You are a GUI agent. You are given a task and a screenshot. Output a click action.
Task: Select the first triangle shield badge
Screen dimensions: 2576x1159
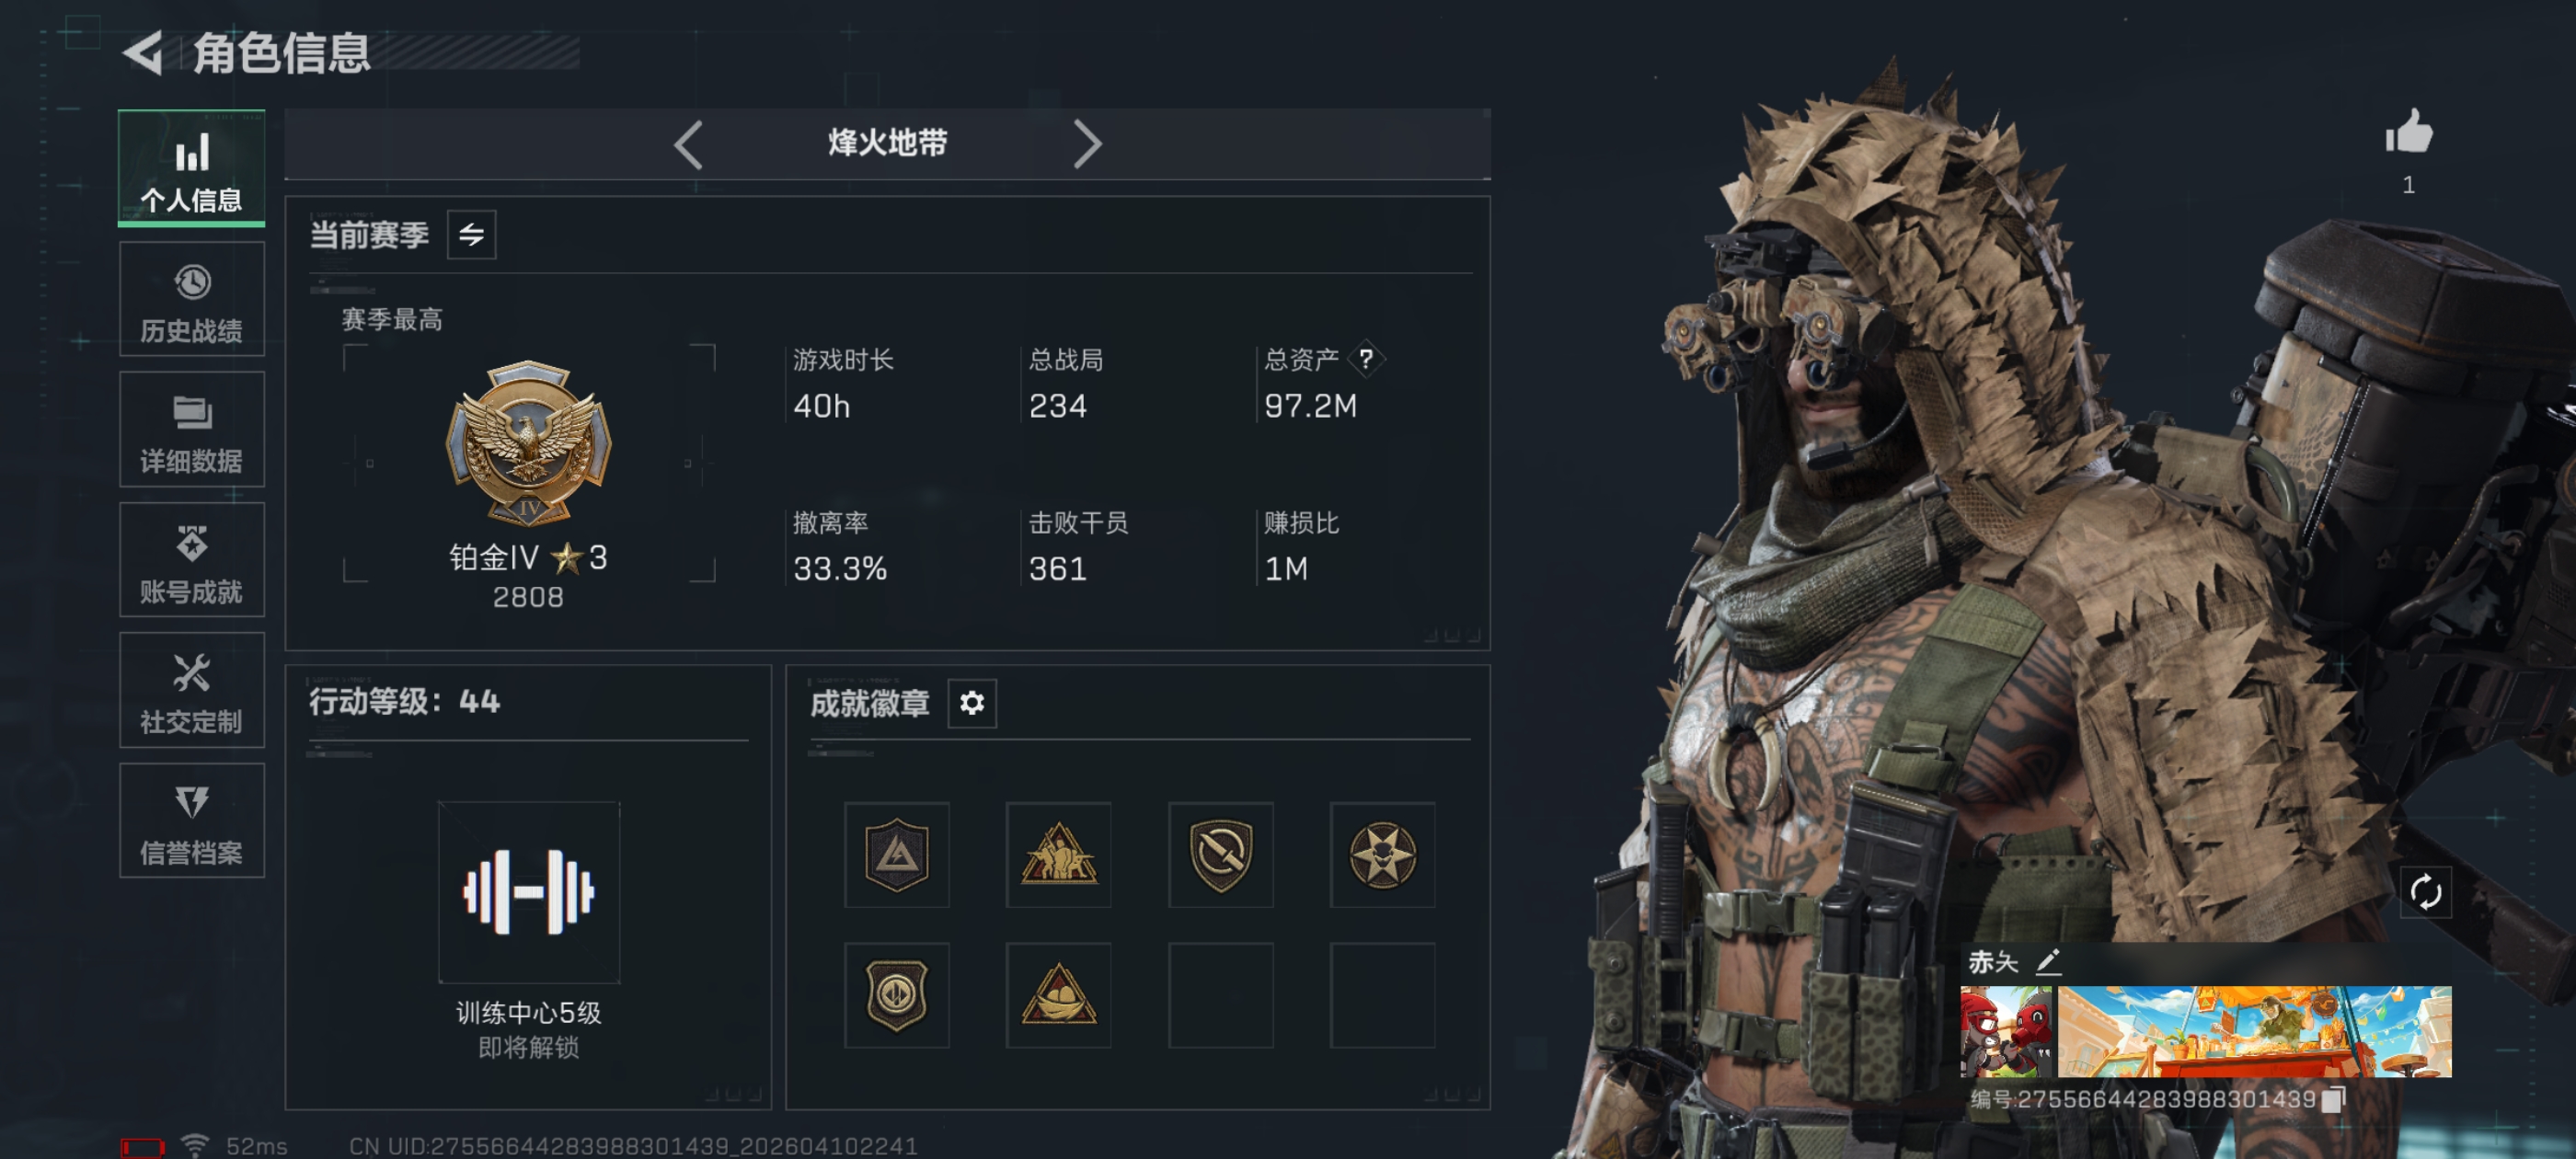(896, 854)
